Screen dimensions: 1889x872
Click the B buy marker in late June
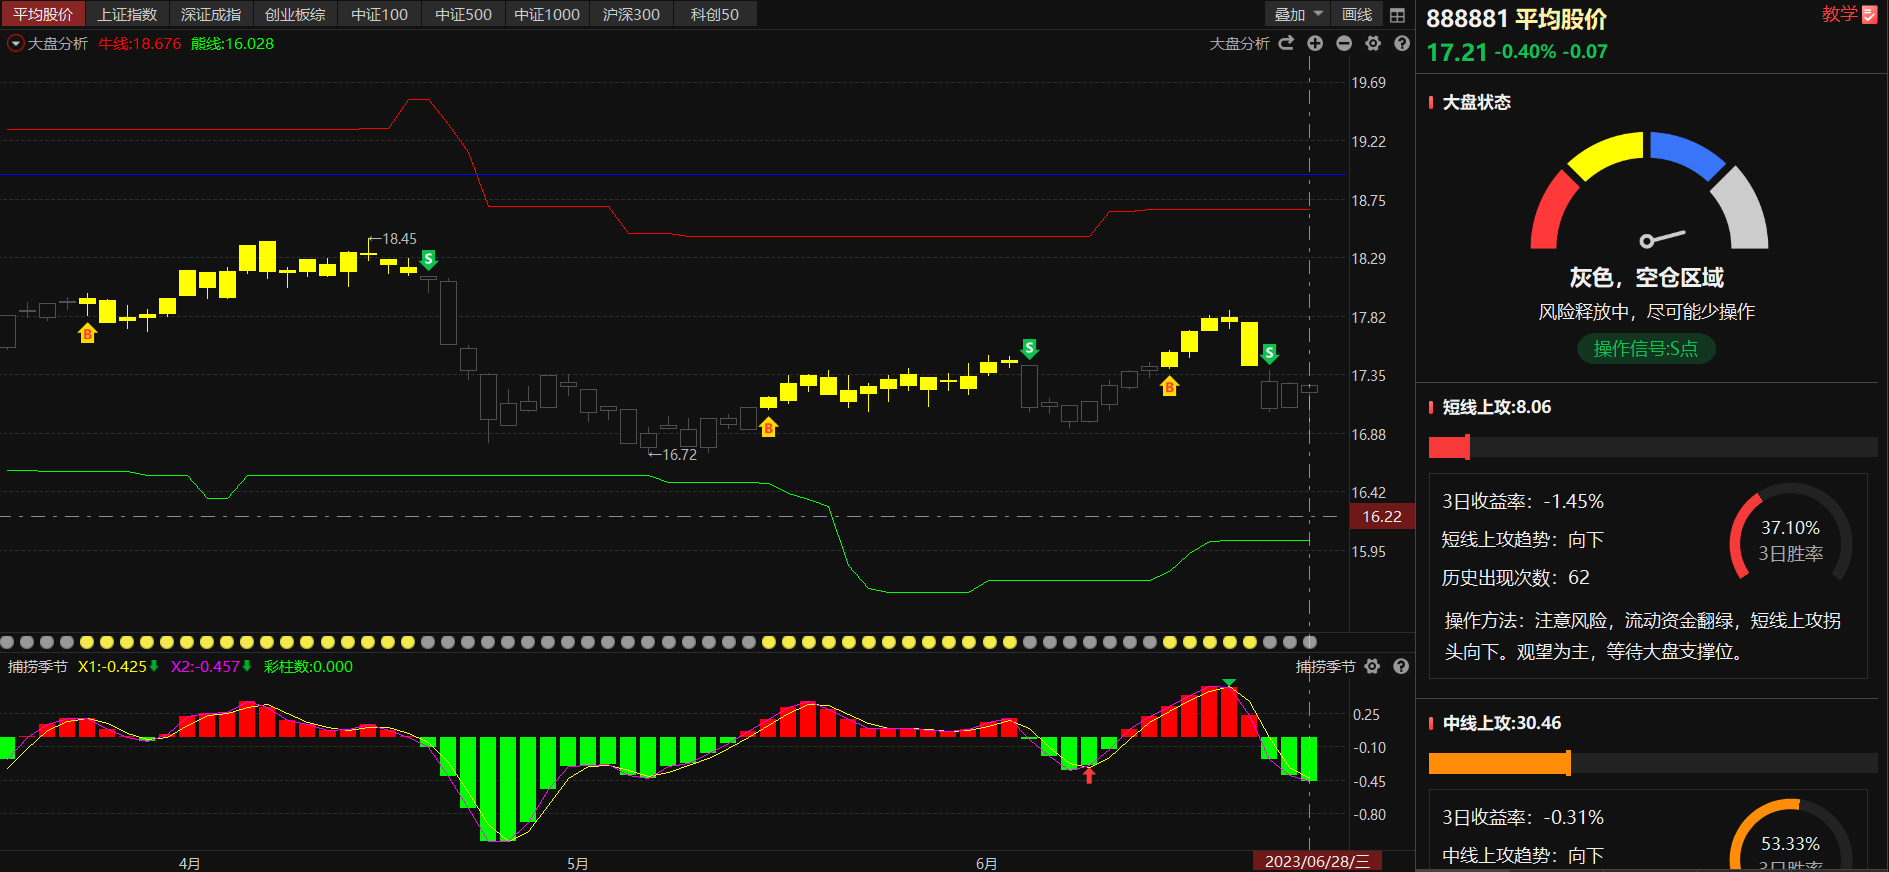pyautogui.click(x=1169, y=386)
